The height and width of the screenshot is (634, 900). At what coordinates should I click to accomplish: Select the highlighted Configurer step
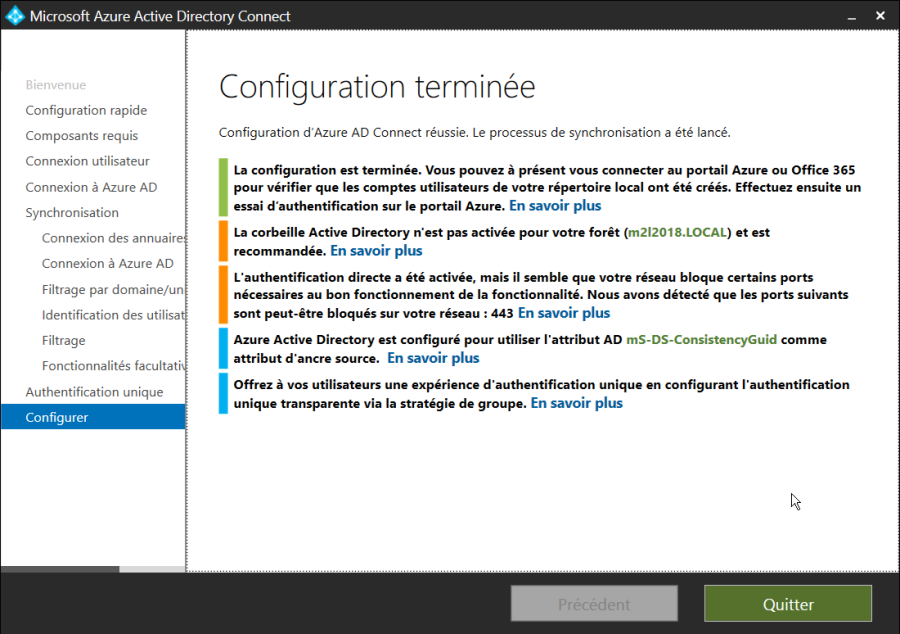[x=93, y=417]
